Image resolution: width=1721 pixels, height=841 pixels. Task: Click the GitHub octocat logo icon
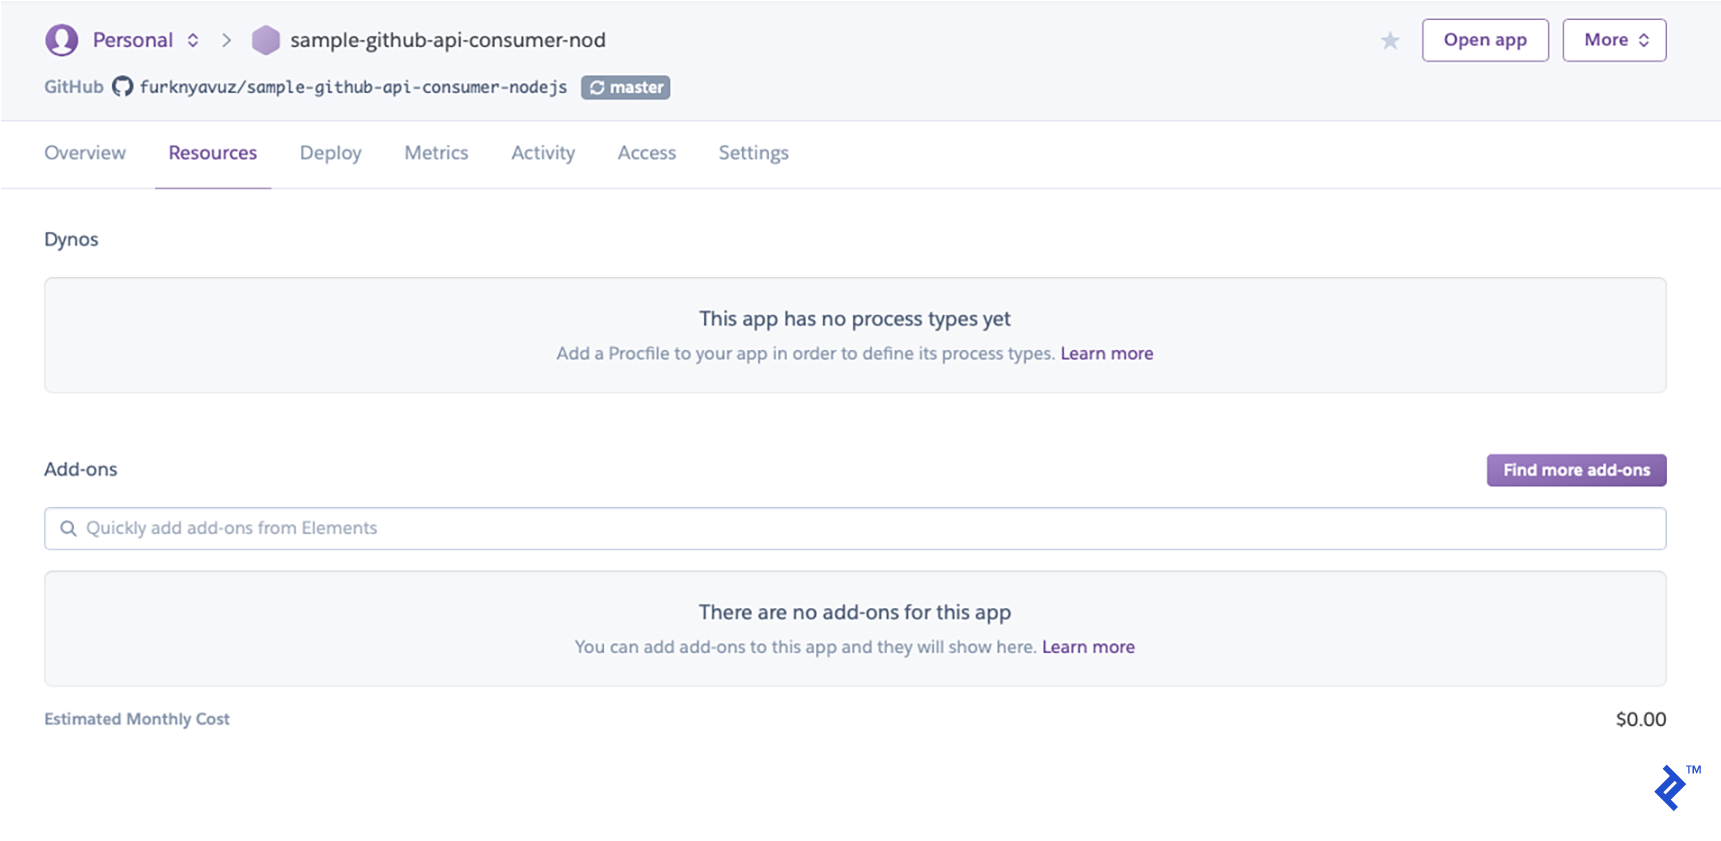pyautogui.click(x=122, y=87)
